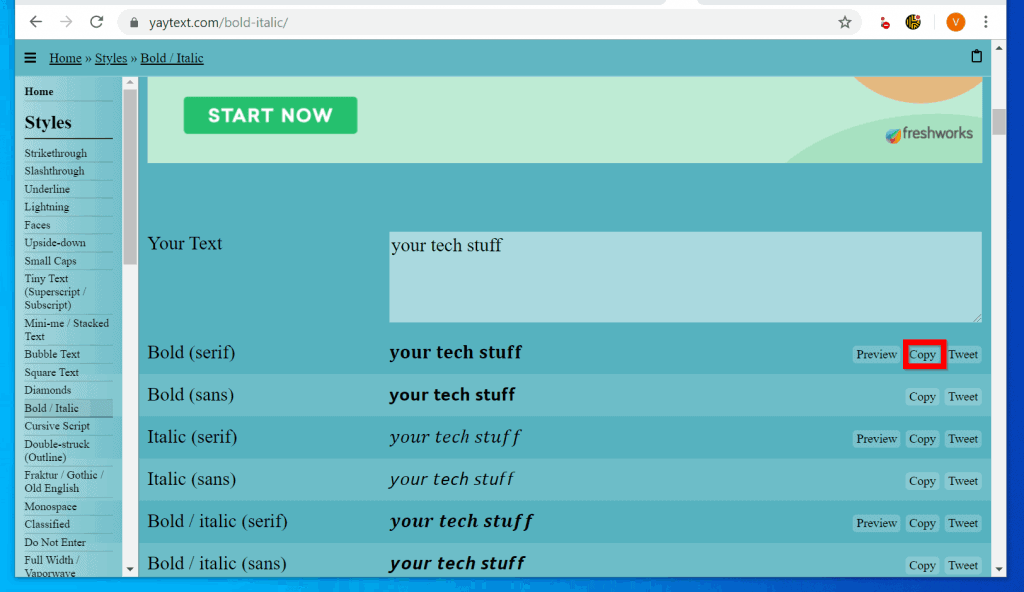The height and width of the screenshot is (592, 1024).
Task: Follow the Home breadcrumb link
Action: tap(65, 58)
